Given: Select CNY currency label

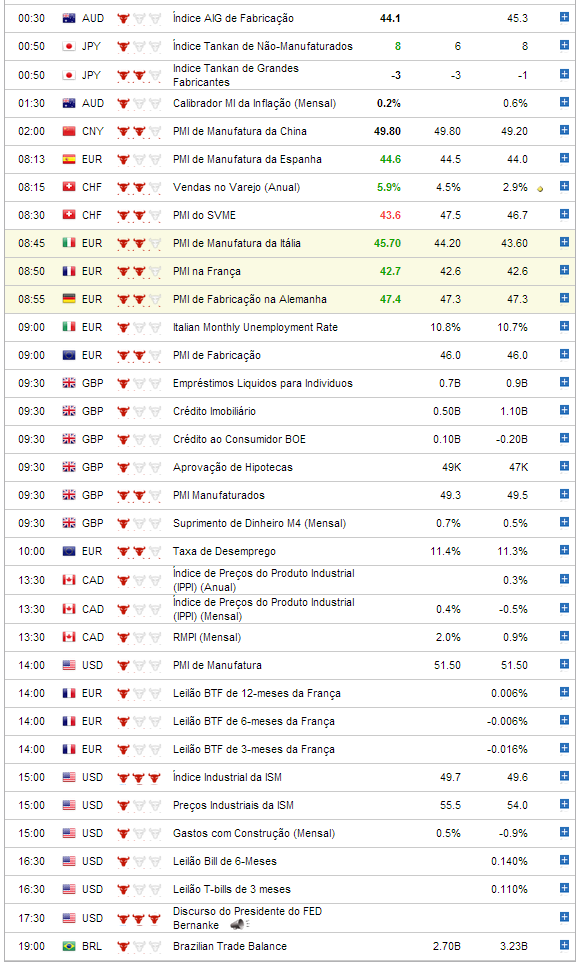Looking at the screenshot, I should pyautogui.click(x=92, y=131).
